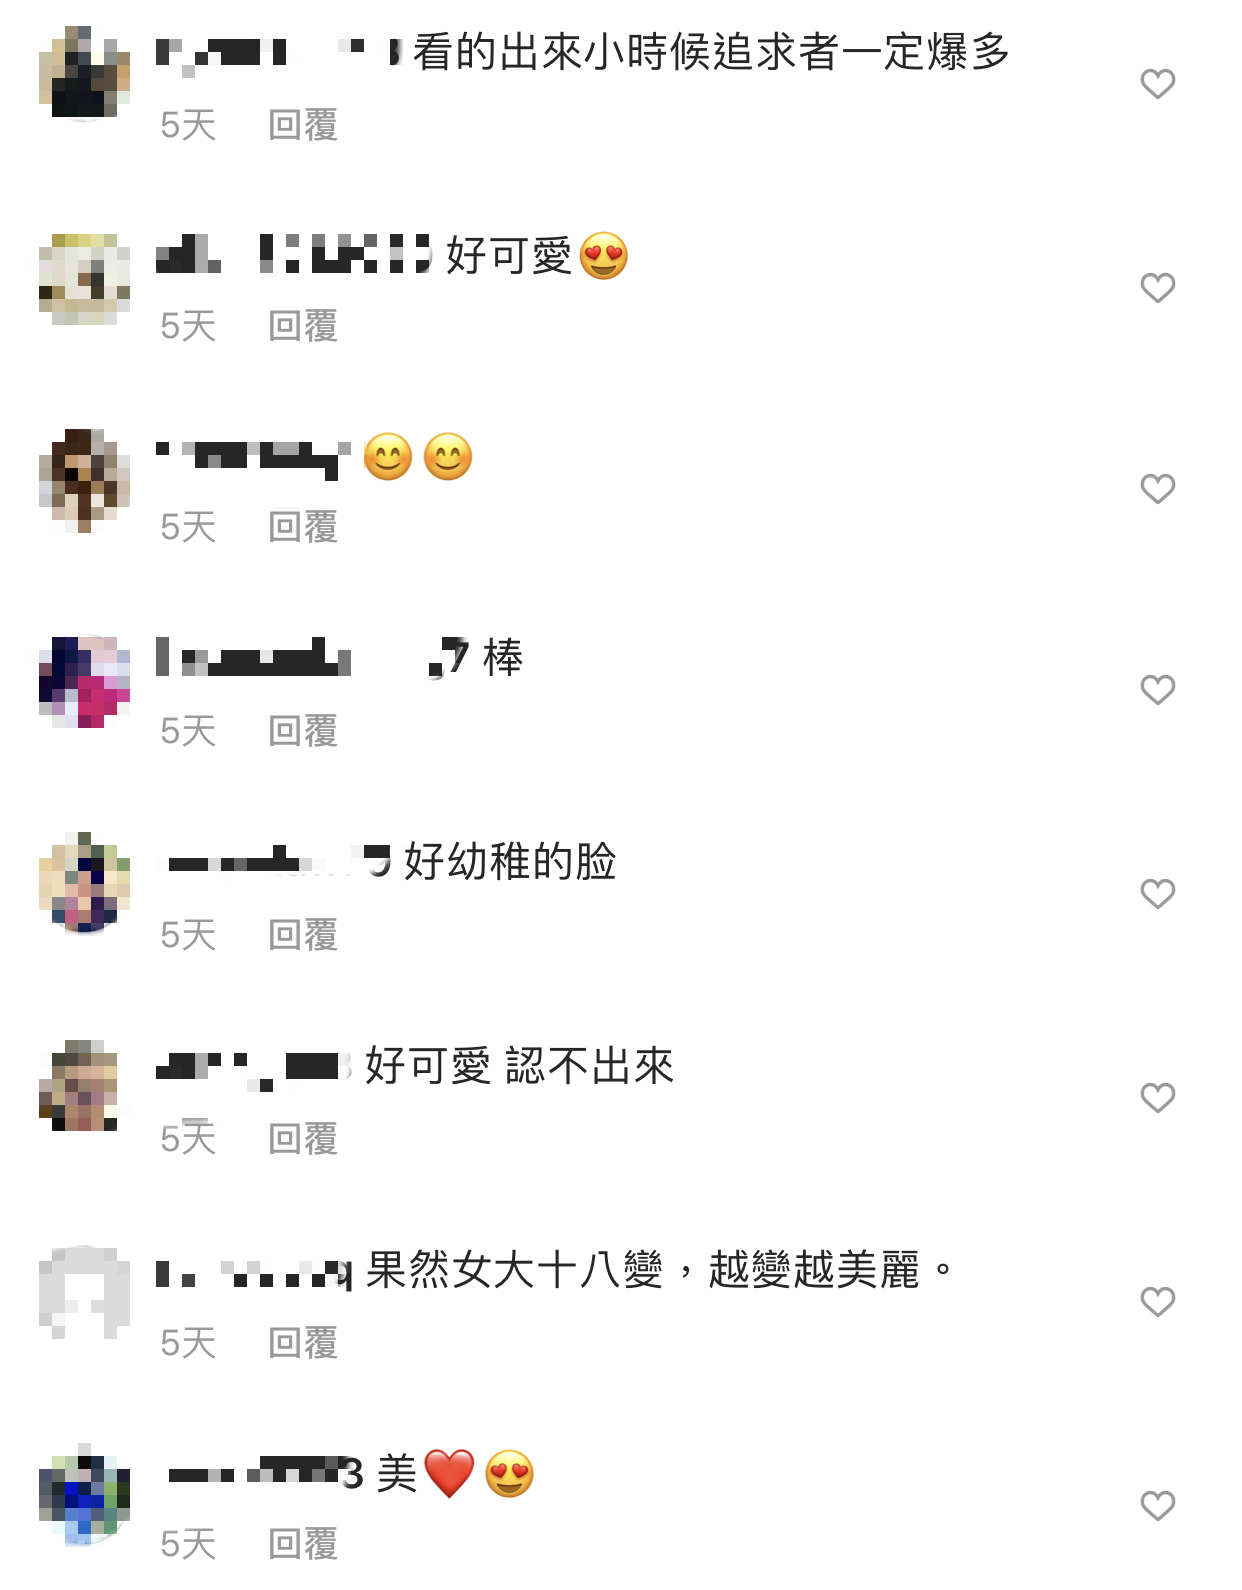Open avatar of the 追求者一定爆多 commenter
This screenshot has width=1242, height=1590.
tap(84, 74)
